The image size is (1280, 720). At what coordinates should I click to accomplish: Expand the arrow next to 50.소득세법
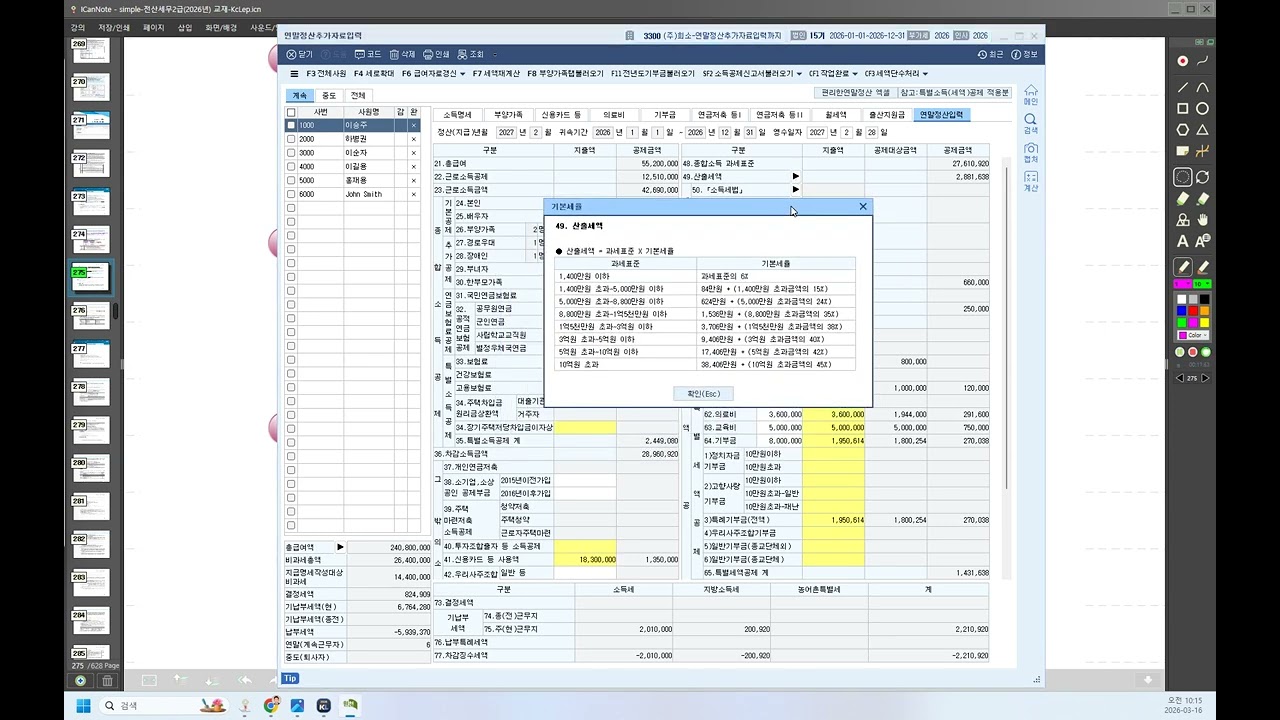tap(796, 189)
